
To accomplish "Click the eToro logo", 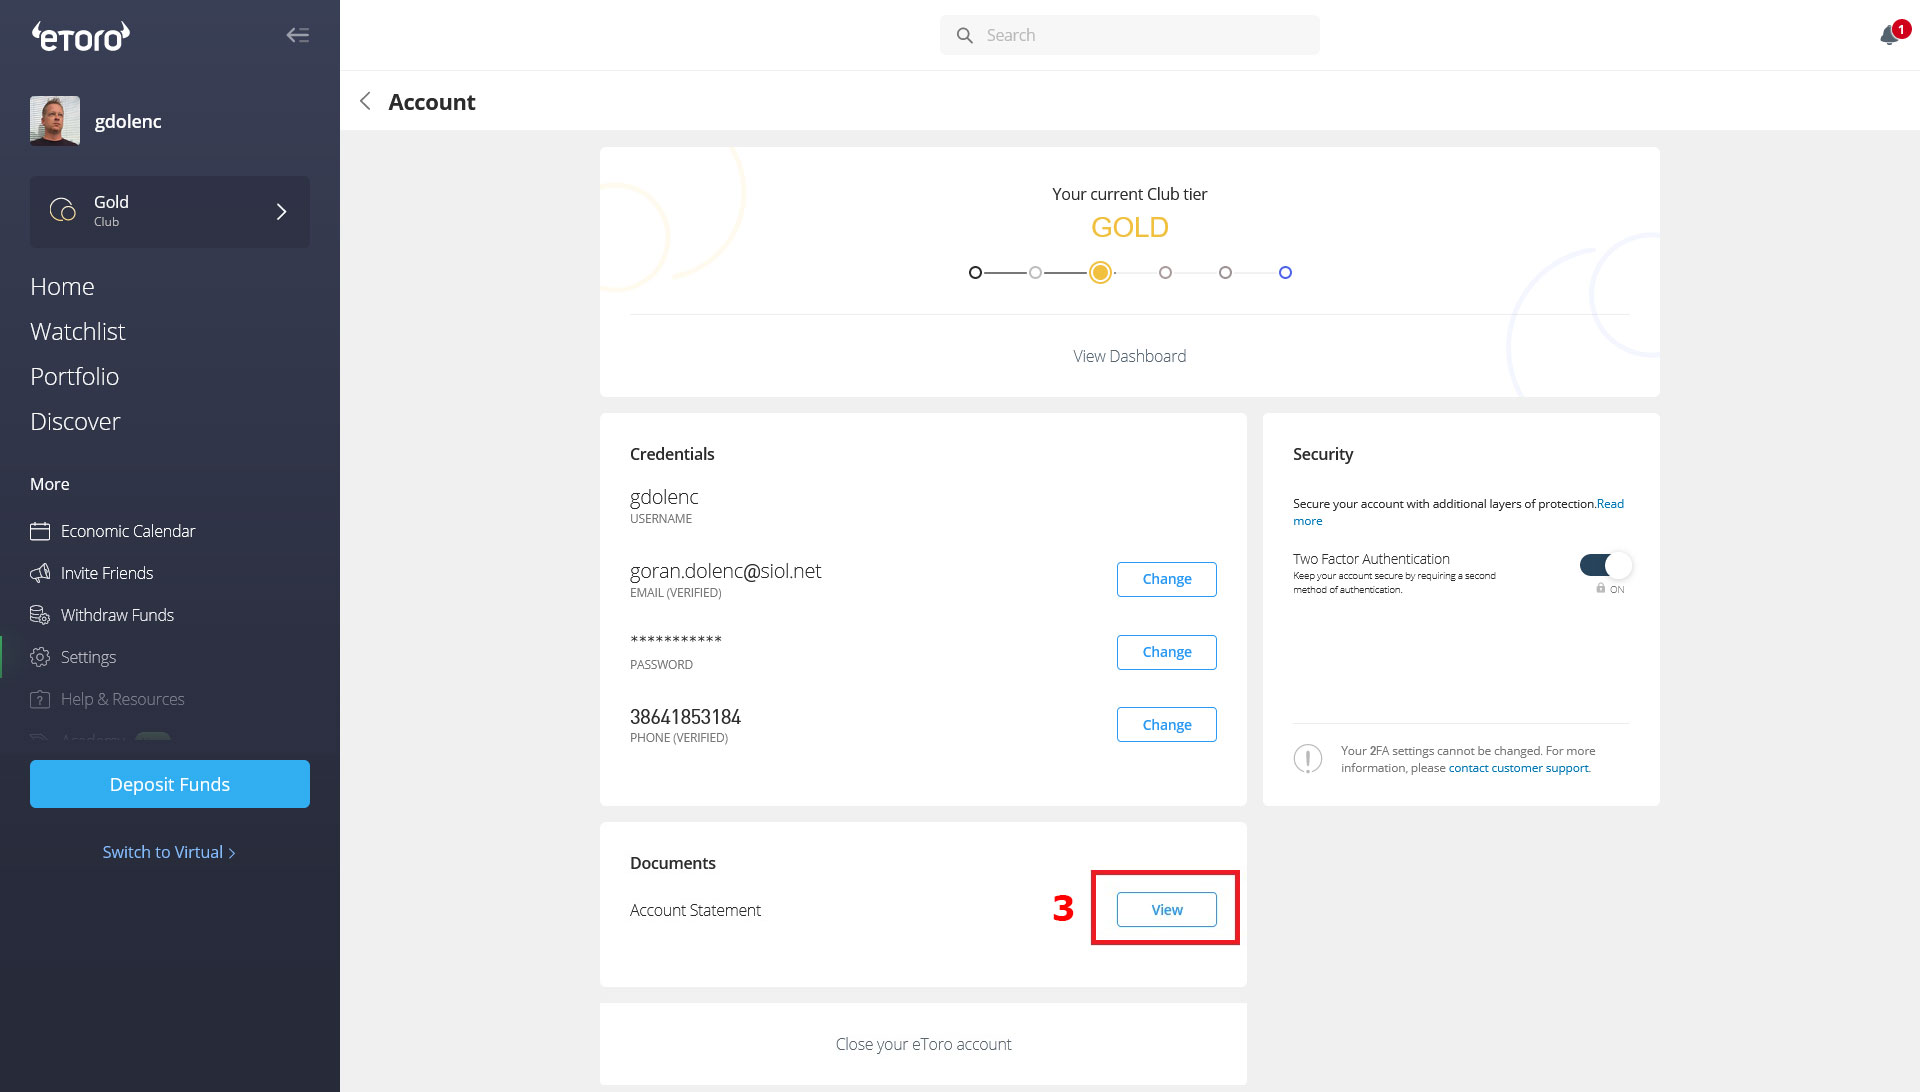I will pos(81,37).
